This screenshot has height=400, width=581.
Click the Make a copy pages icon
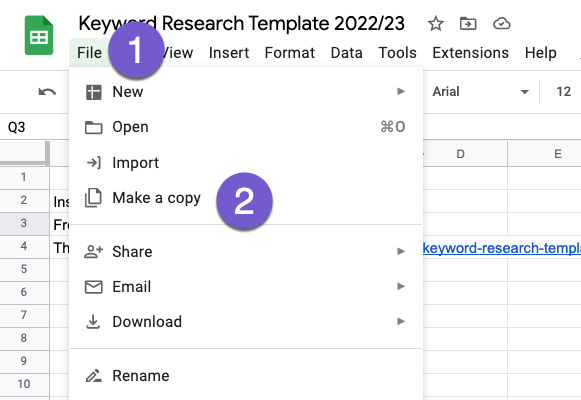[x=93, y=198]
